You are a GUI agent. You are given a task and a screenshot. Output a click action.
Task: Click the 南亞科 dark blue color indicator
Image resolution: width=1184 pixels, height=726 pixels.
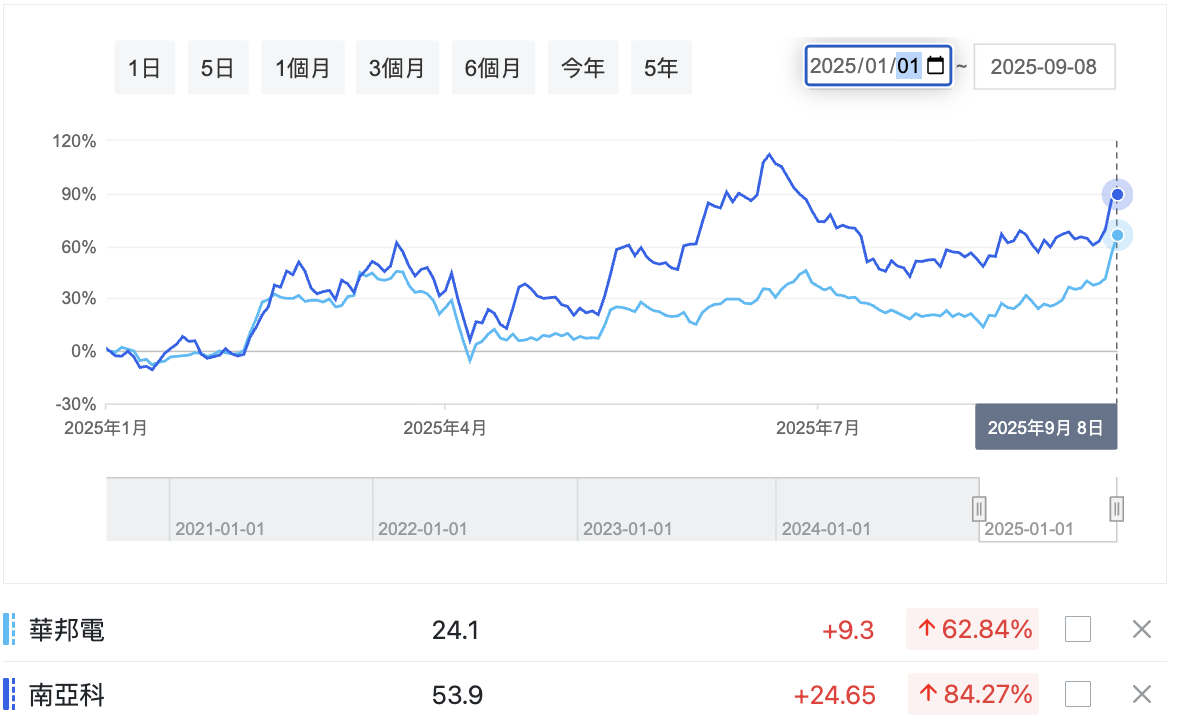pyautogui.click(x=9, y=694)
